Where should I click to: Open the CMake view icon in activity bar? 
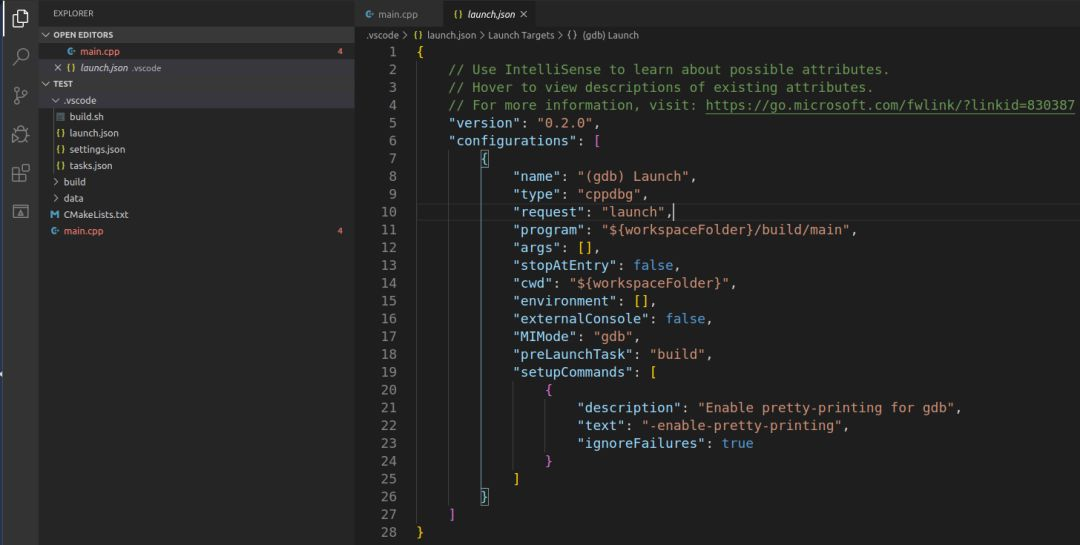[21, 212]
